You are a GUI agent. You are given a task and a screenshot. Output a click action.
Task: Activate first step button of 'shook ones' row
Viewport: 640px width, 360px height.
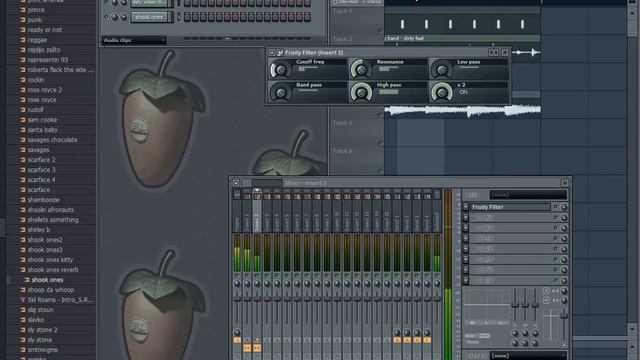click(187, 17)
